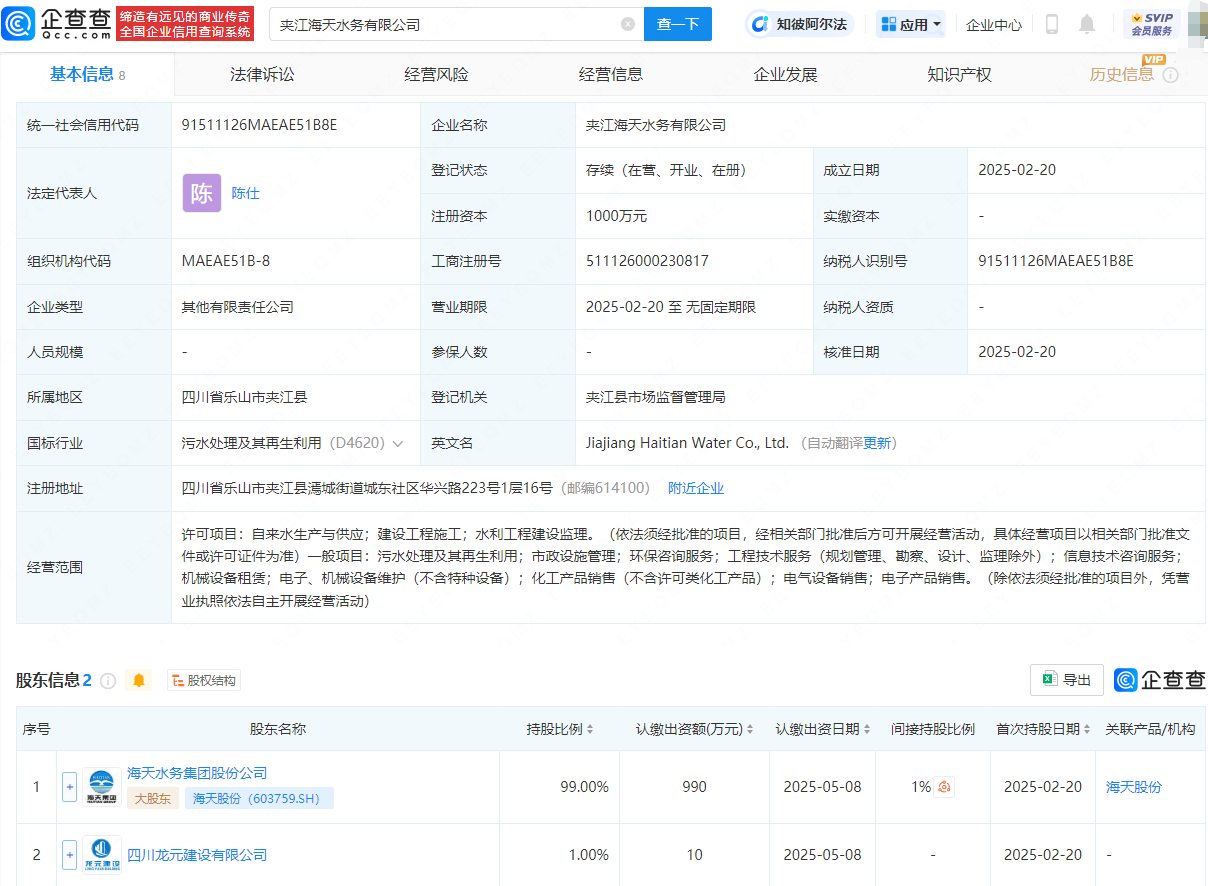
Task: Open the 附近企业 nearby companies link
Action: click(694, 488)
